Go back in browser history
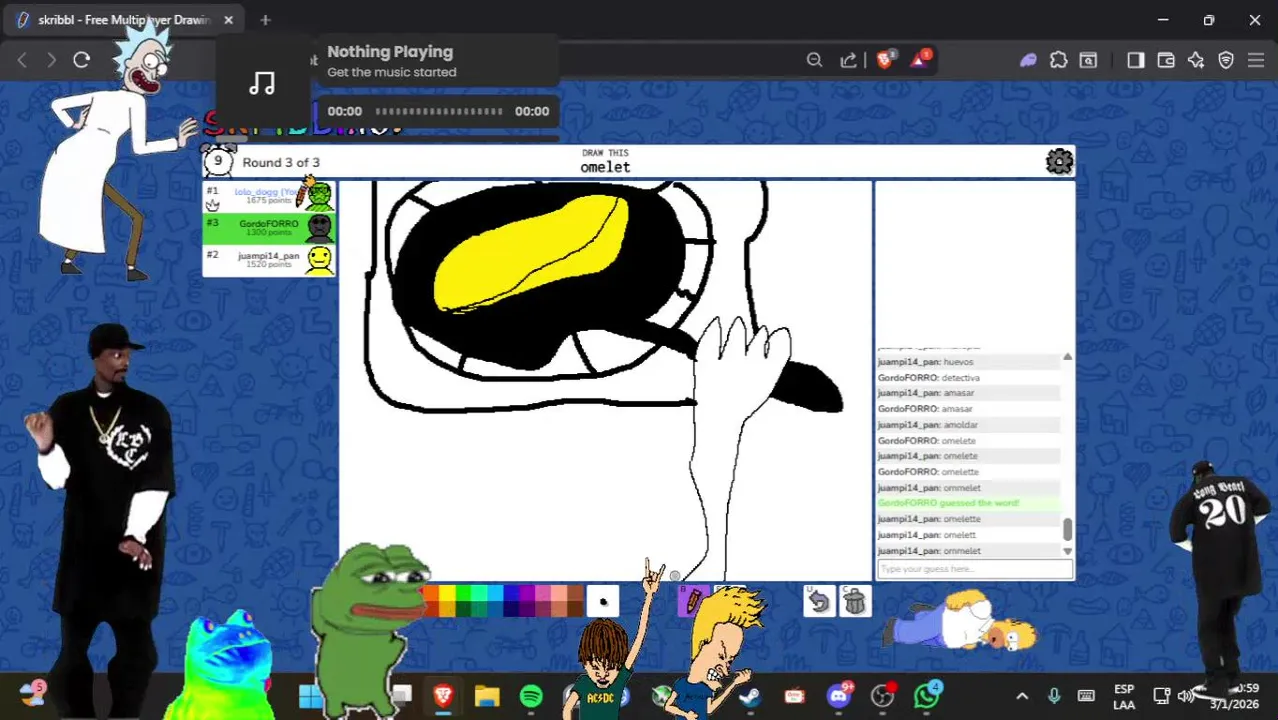Viewport: 1278px width, 720px height. coord(22,60)
